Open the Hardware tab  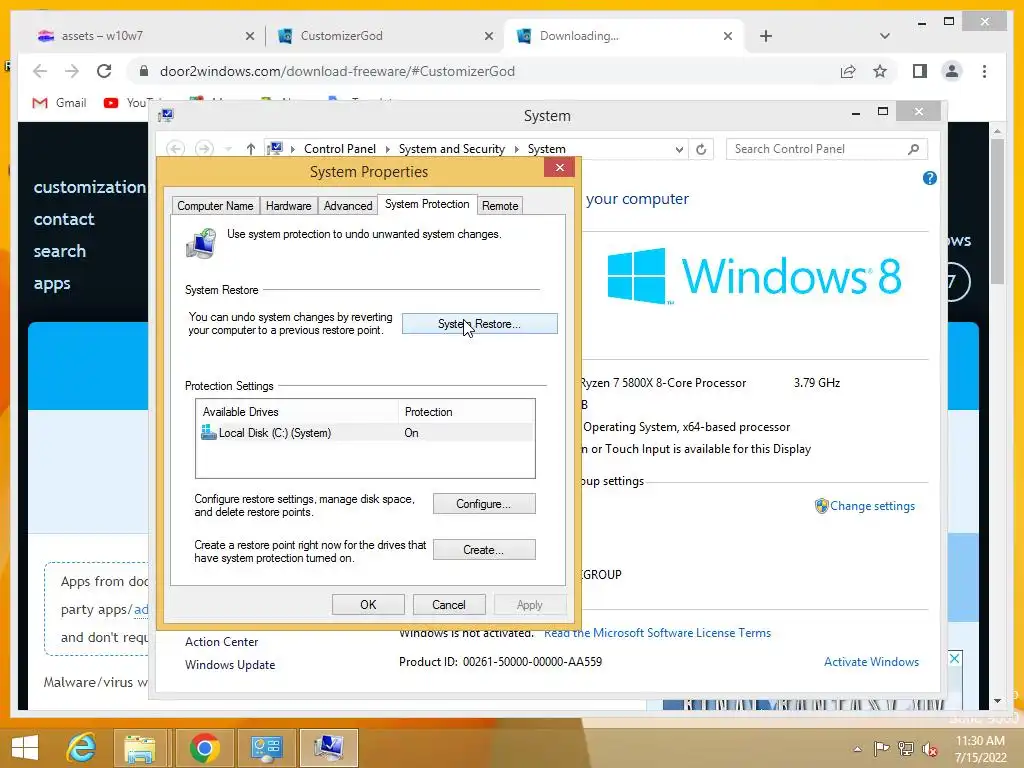coord(289,206)
